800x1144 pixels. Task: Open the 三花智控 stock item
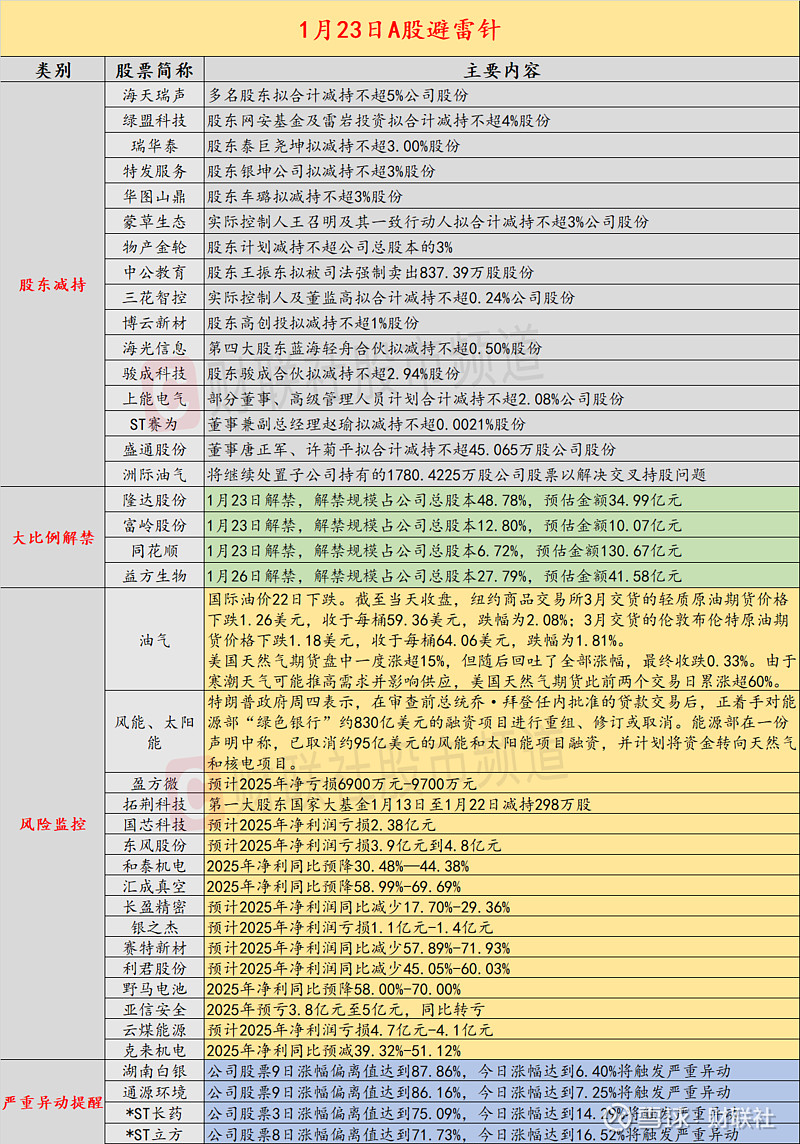[154, 295]
